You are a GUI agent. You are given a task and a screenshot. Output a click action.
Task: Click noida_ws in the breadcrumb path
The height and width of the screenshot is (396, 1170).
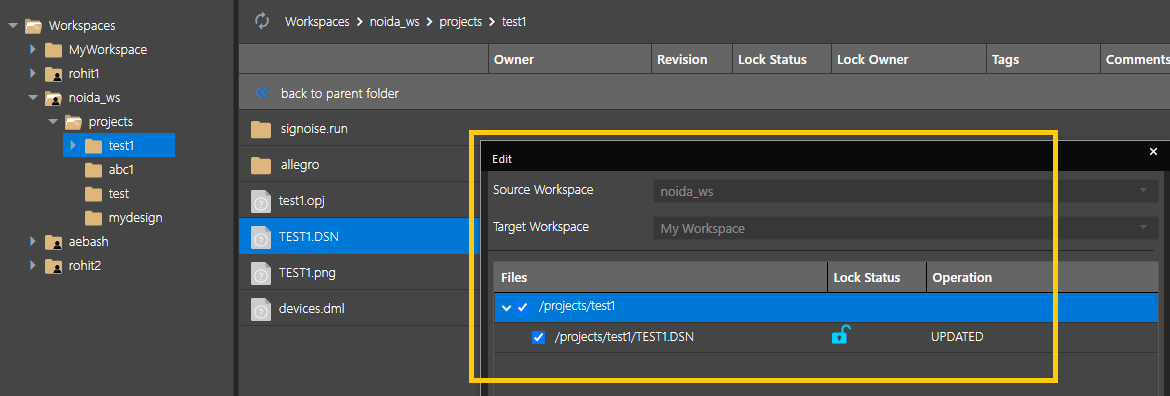pyautogui.click(x=395, y=22)
